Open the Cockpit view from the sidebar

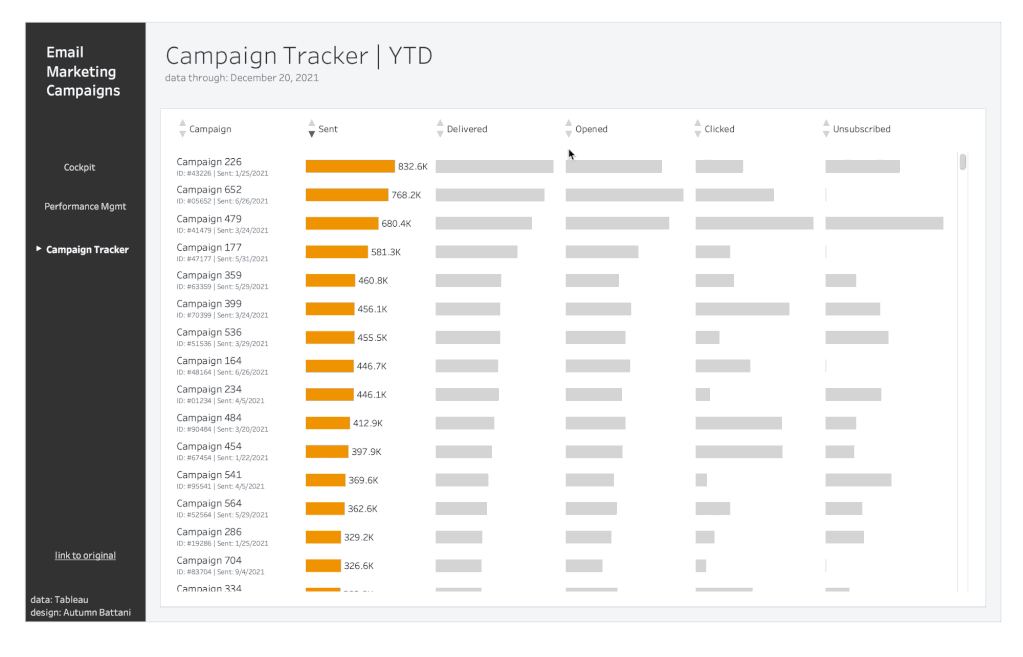(79, 167)
